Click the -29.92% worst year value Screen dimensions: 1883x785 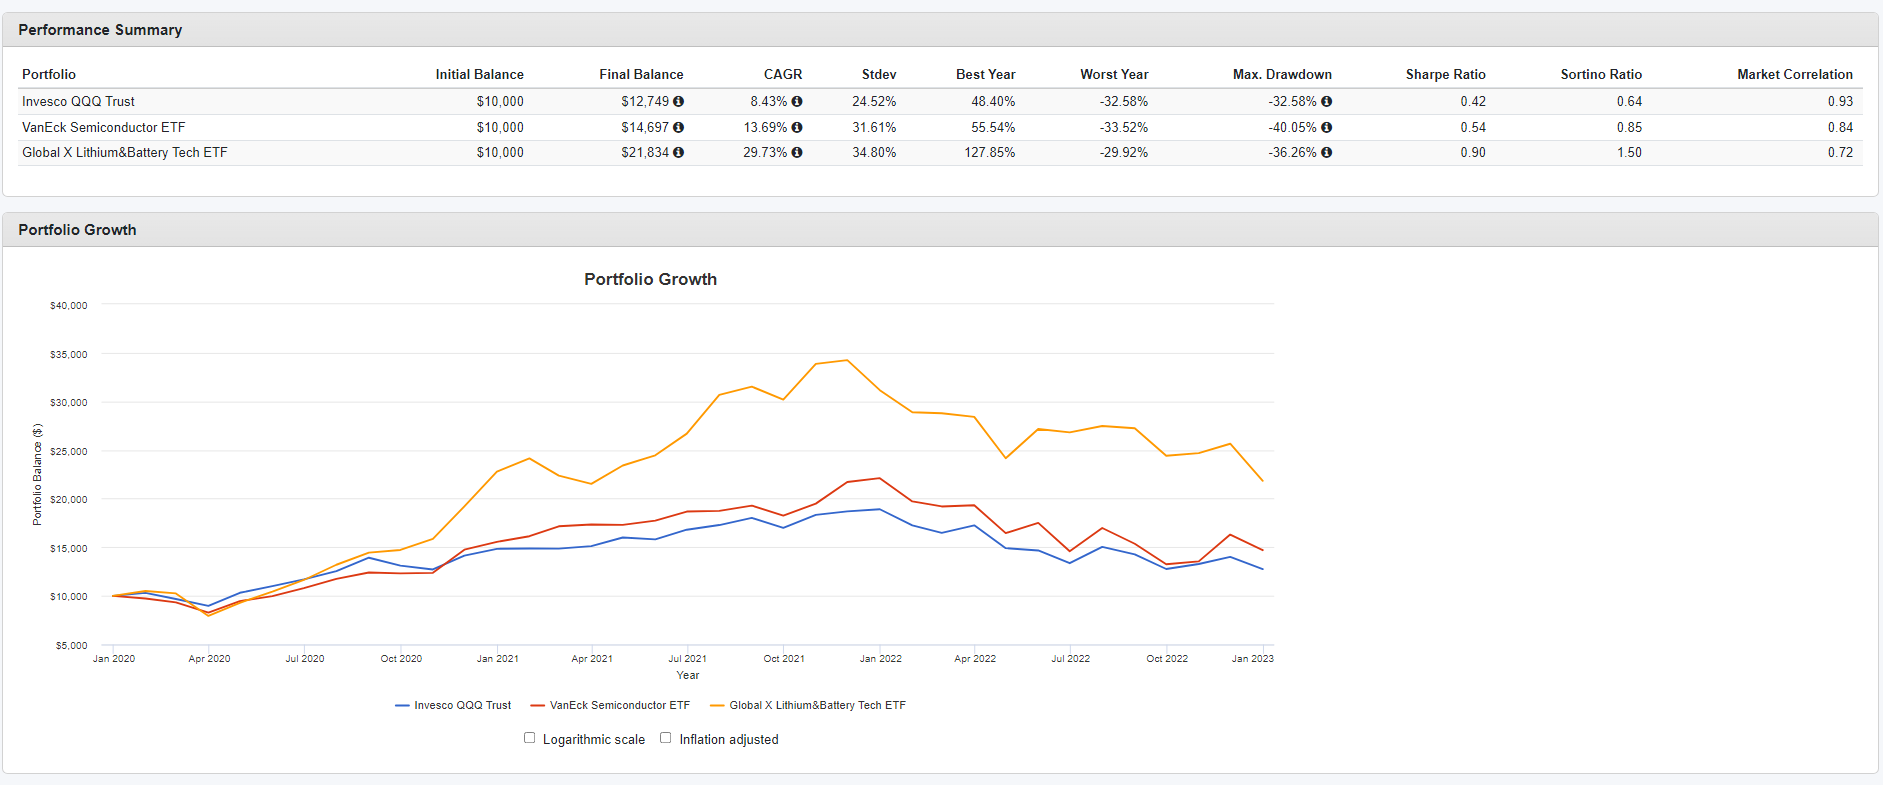pos(1124,153)
